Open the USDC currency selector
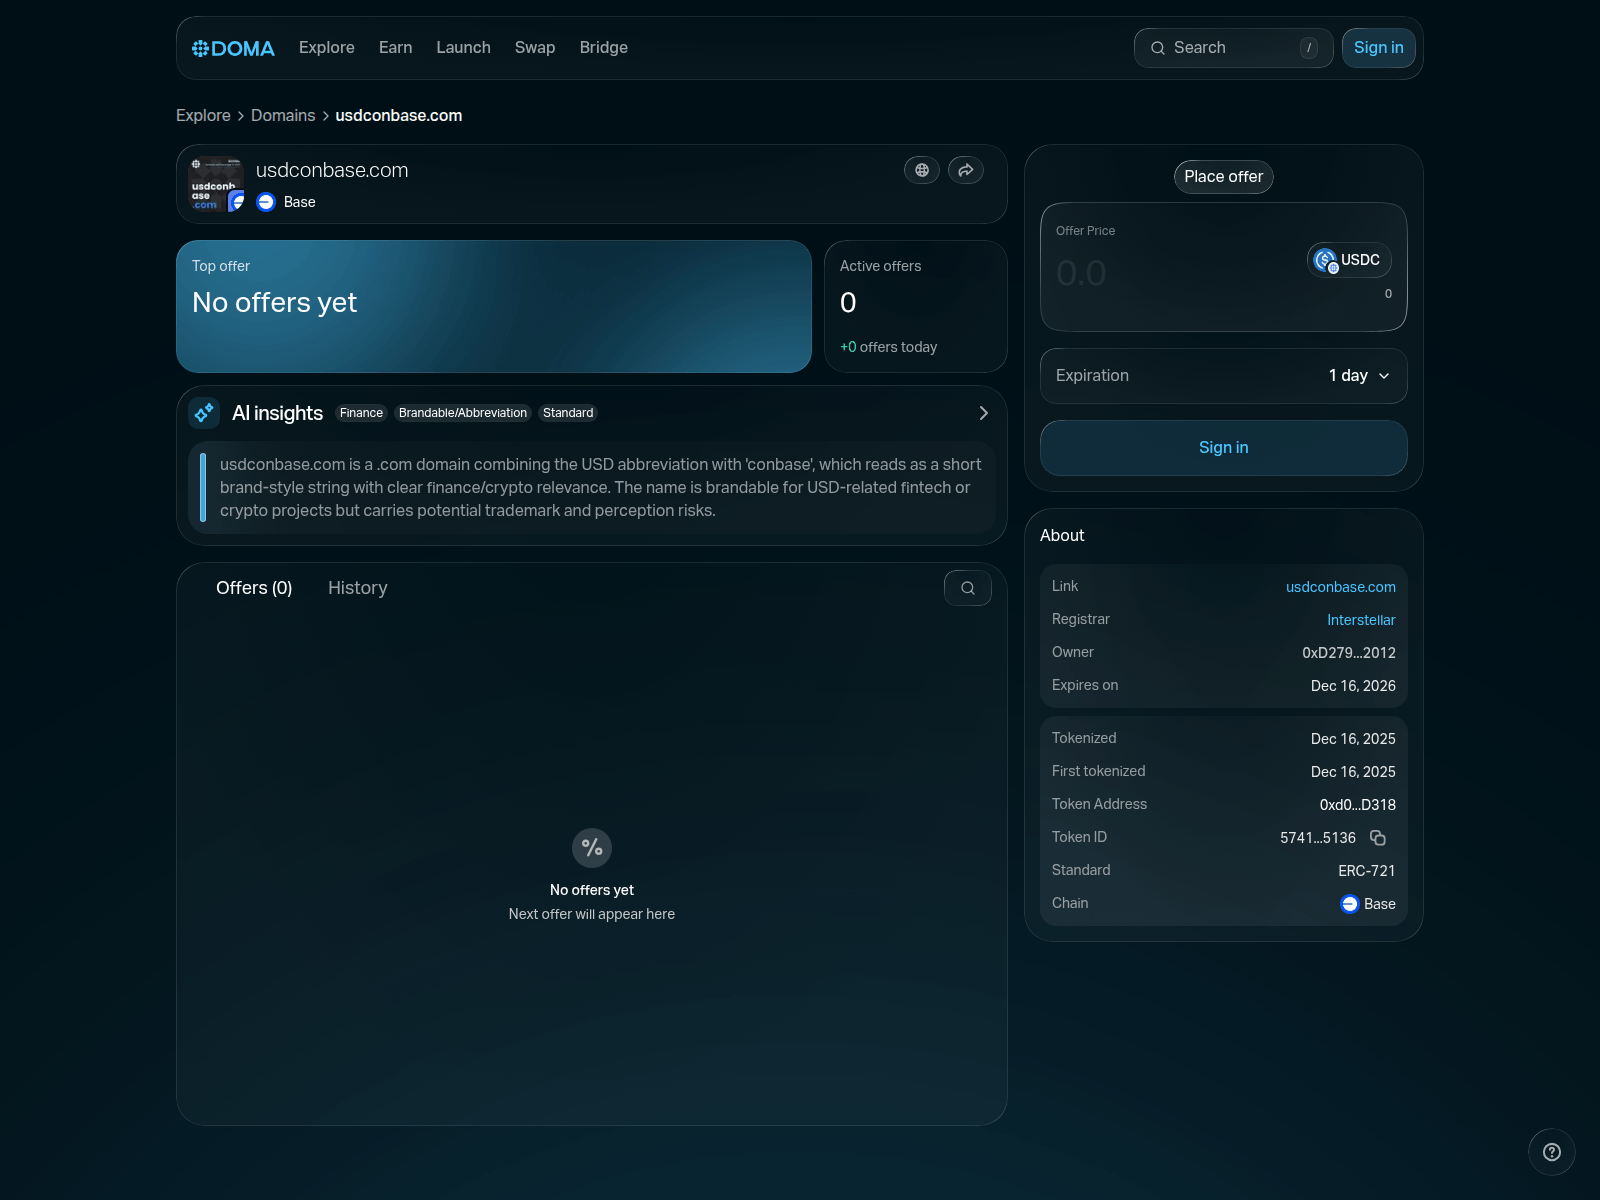The width and height of the screenshot is (1600, 1200). point(1349,260)
